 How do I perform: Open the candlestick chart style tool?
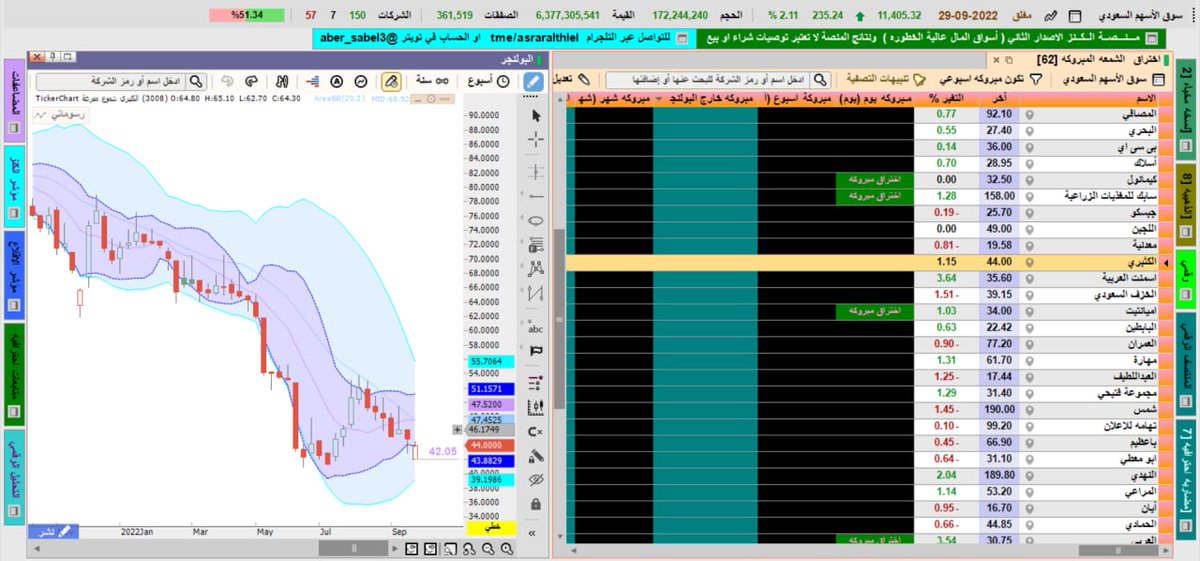[x=535, y=406]
